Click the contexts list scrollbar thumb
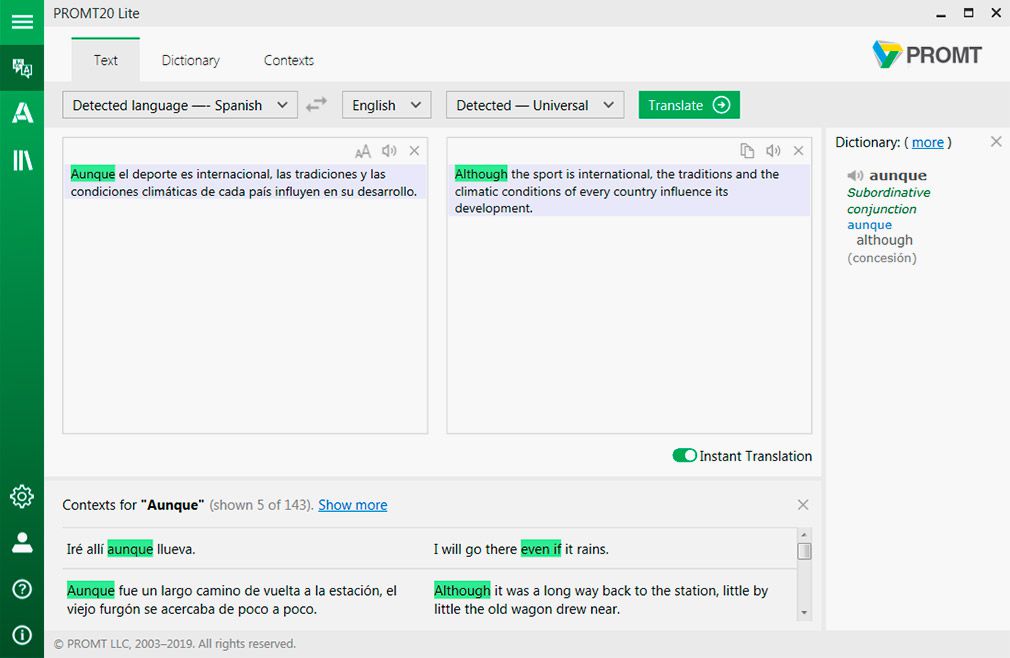Image resolution: width=1010 pixels, height=658 pixels. click(x=804, y=551)
